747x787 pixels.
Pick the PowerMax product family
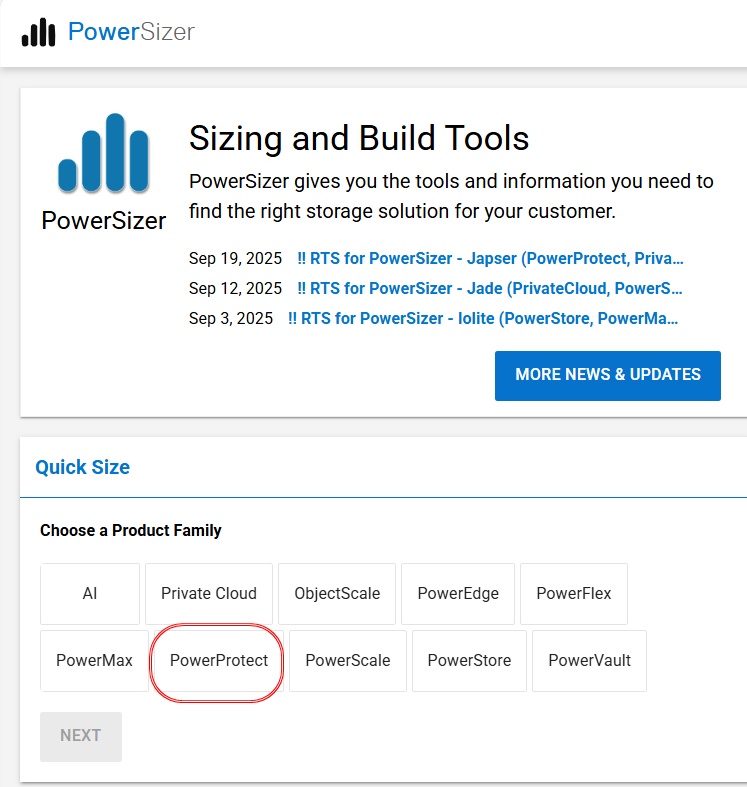pyautogui.click(x=94, y=660)
